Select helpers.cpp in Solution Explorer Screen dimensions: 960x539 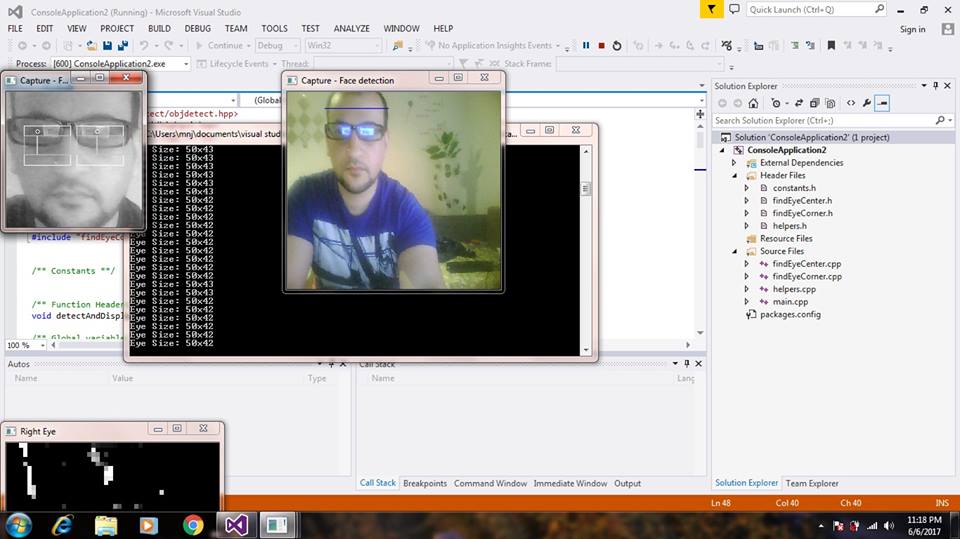coord(793,289)
